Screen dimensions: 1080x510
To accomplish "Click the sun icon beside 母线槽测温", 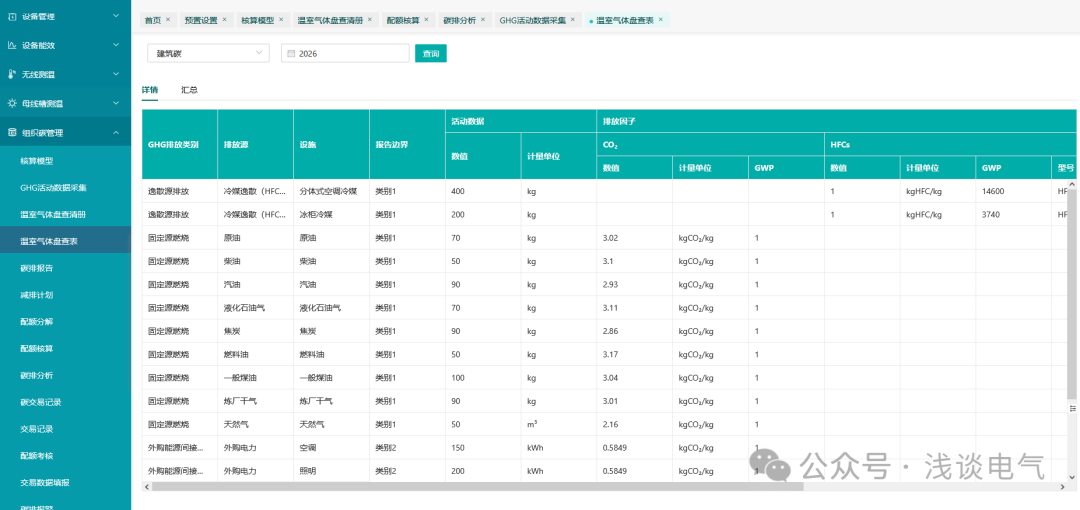I will tap(12, 103).
